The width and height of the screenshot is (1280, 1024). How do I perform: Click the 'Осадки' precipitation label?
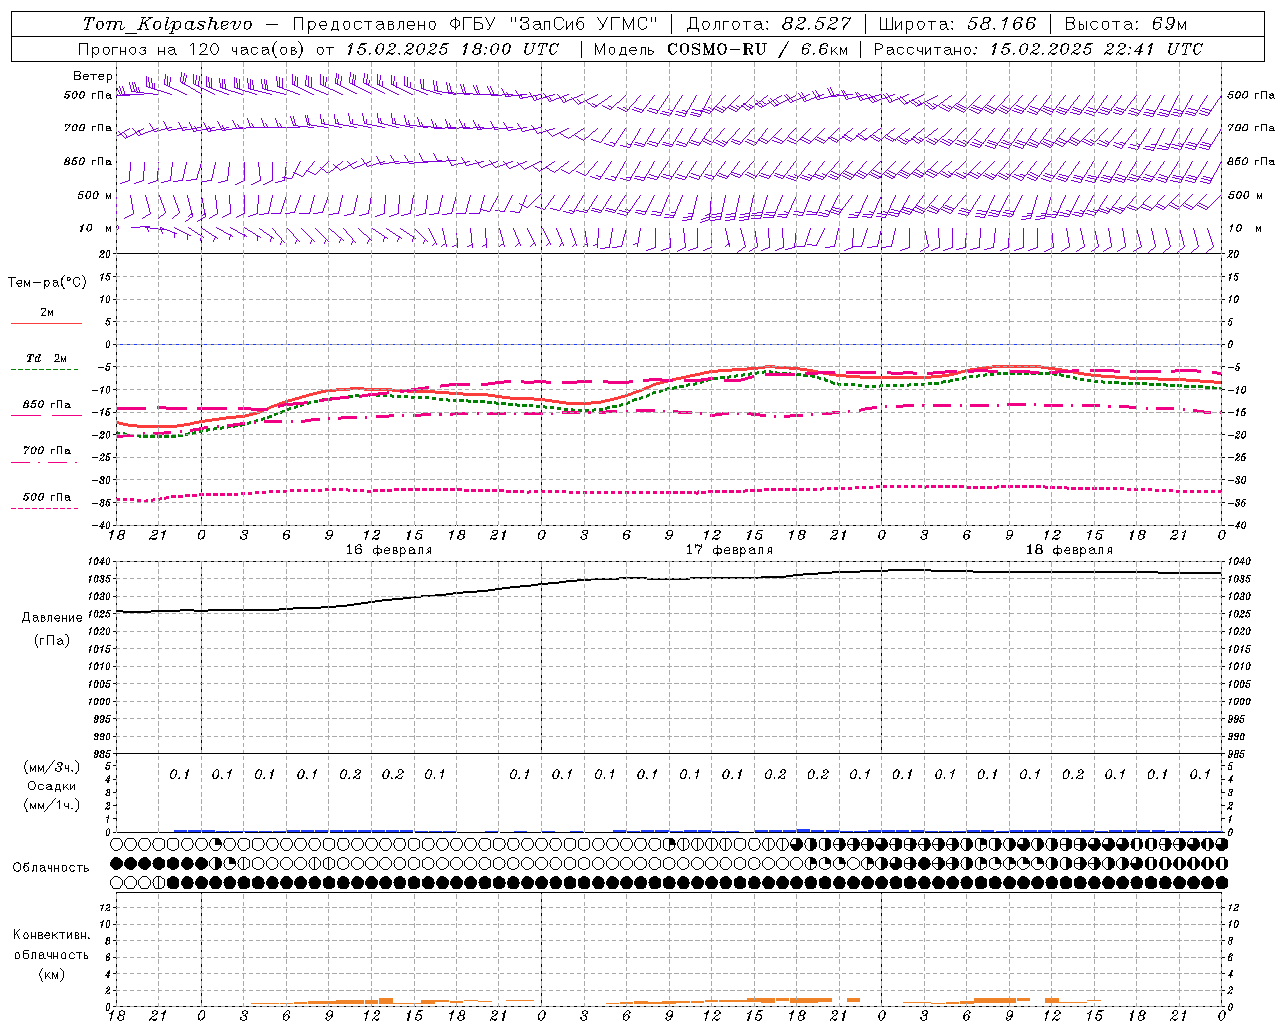[x=52, y=786]
